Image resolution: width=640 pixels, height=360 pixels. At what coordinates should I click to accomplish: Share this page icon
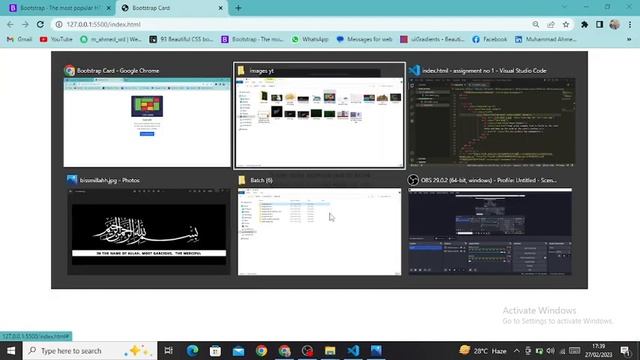[x=551, y=24]
